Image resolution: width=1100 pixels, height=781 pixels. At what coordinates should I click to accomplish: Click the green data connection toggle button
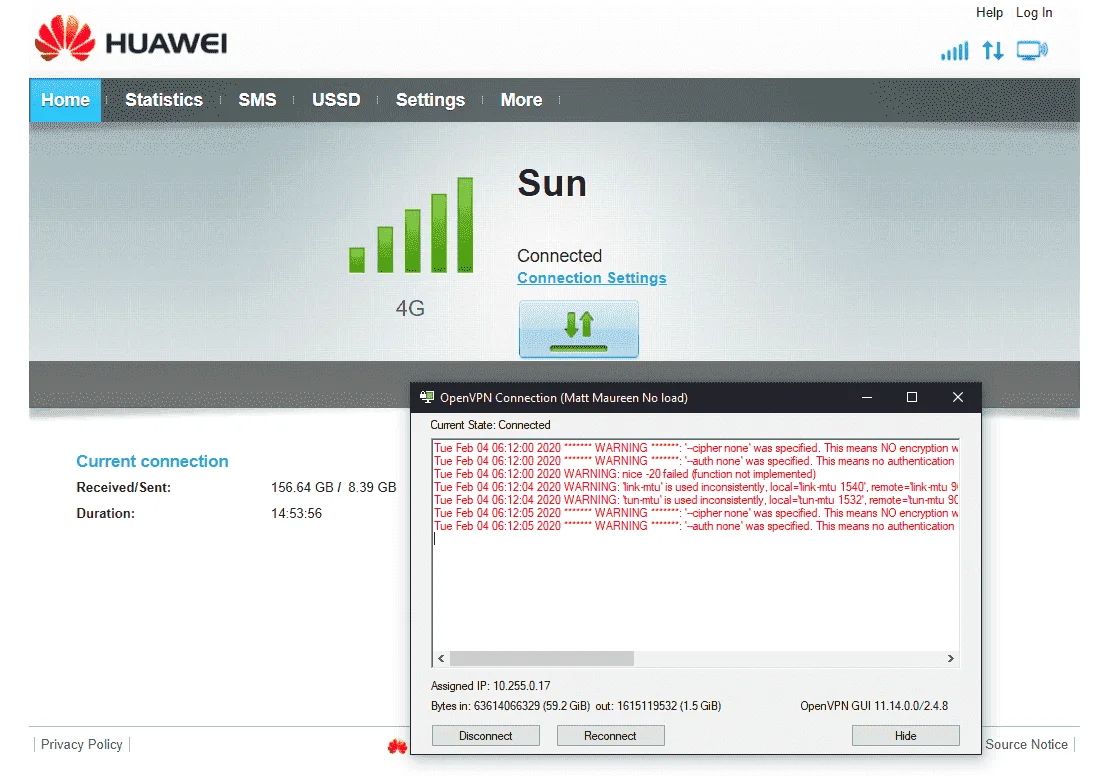(579, 329)
